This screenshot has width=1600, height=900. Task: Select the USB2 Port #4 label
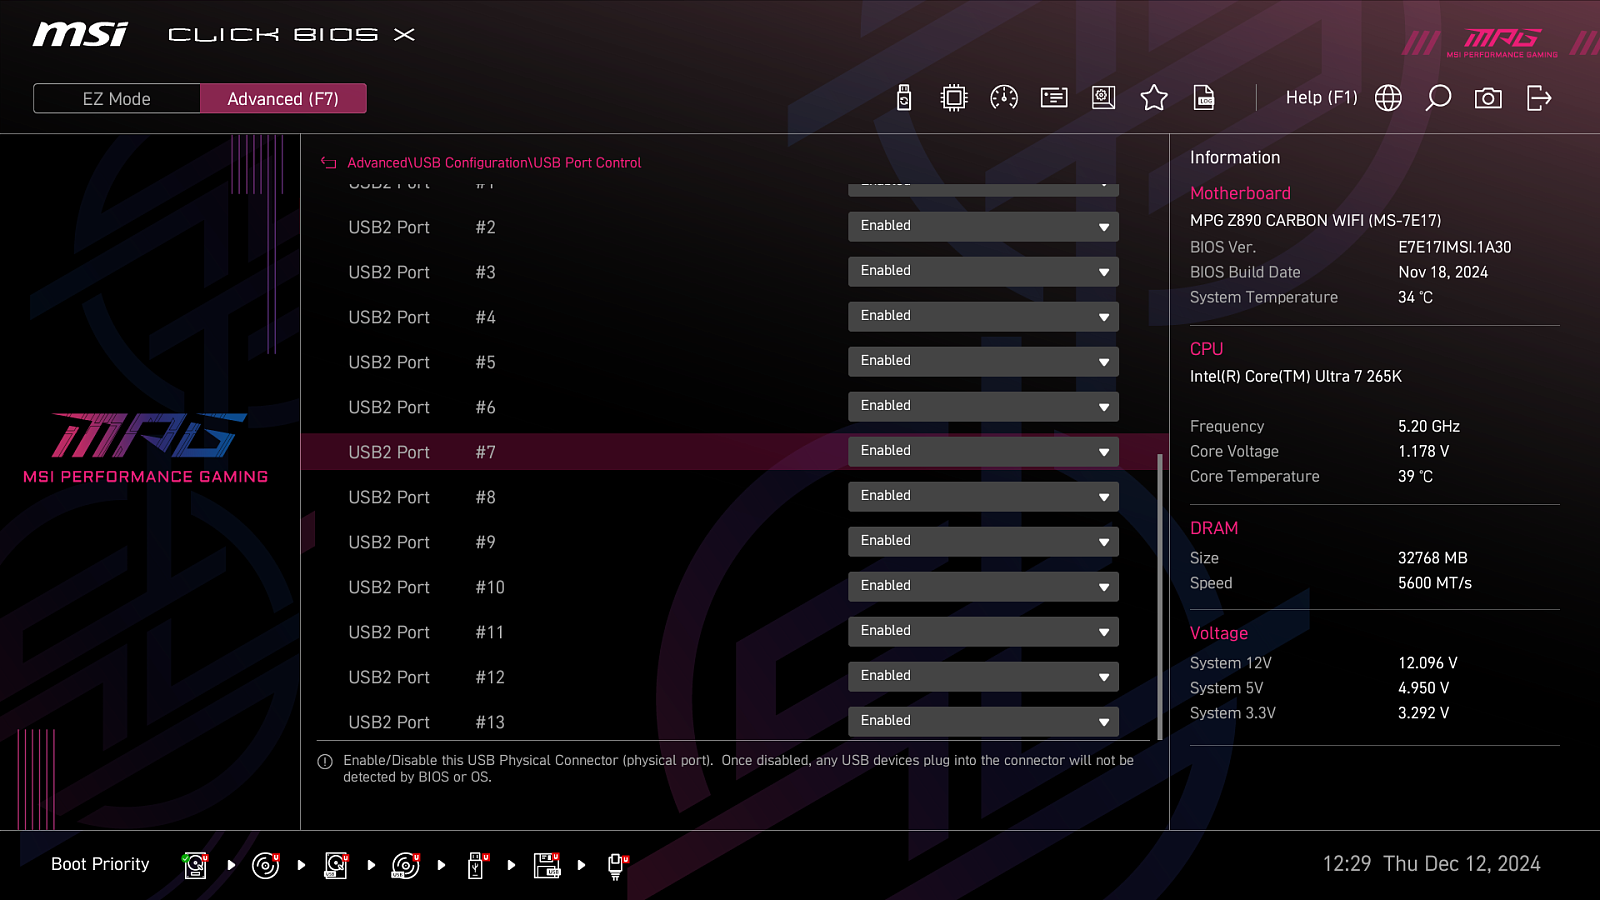click(422, 318)
